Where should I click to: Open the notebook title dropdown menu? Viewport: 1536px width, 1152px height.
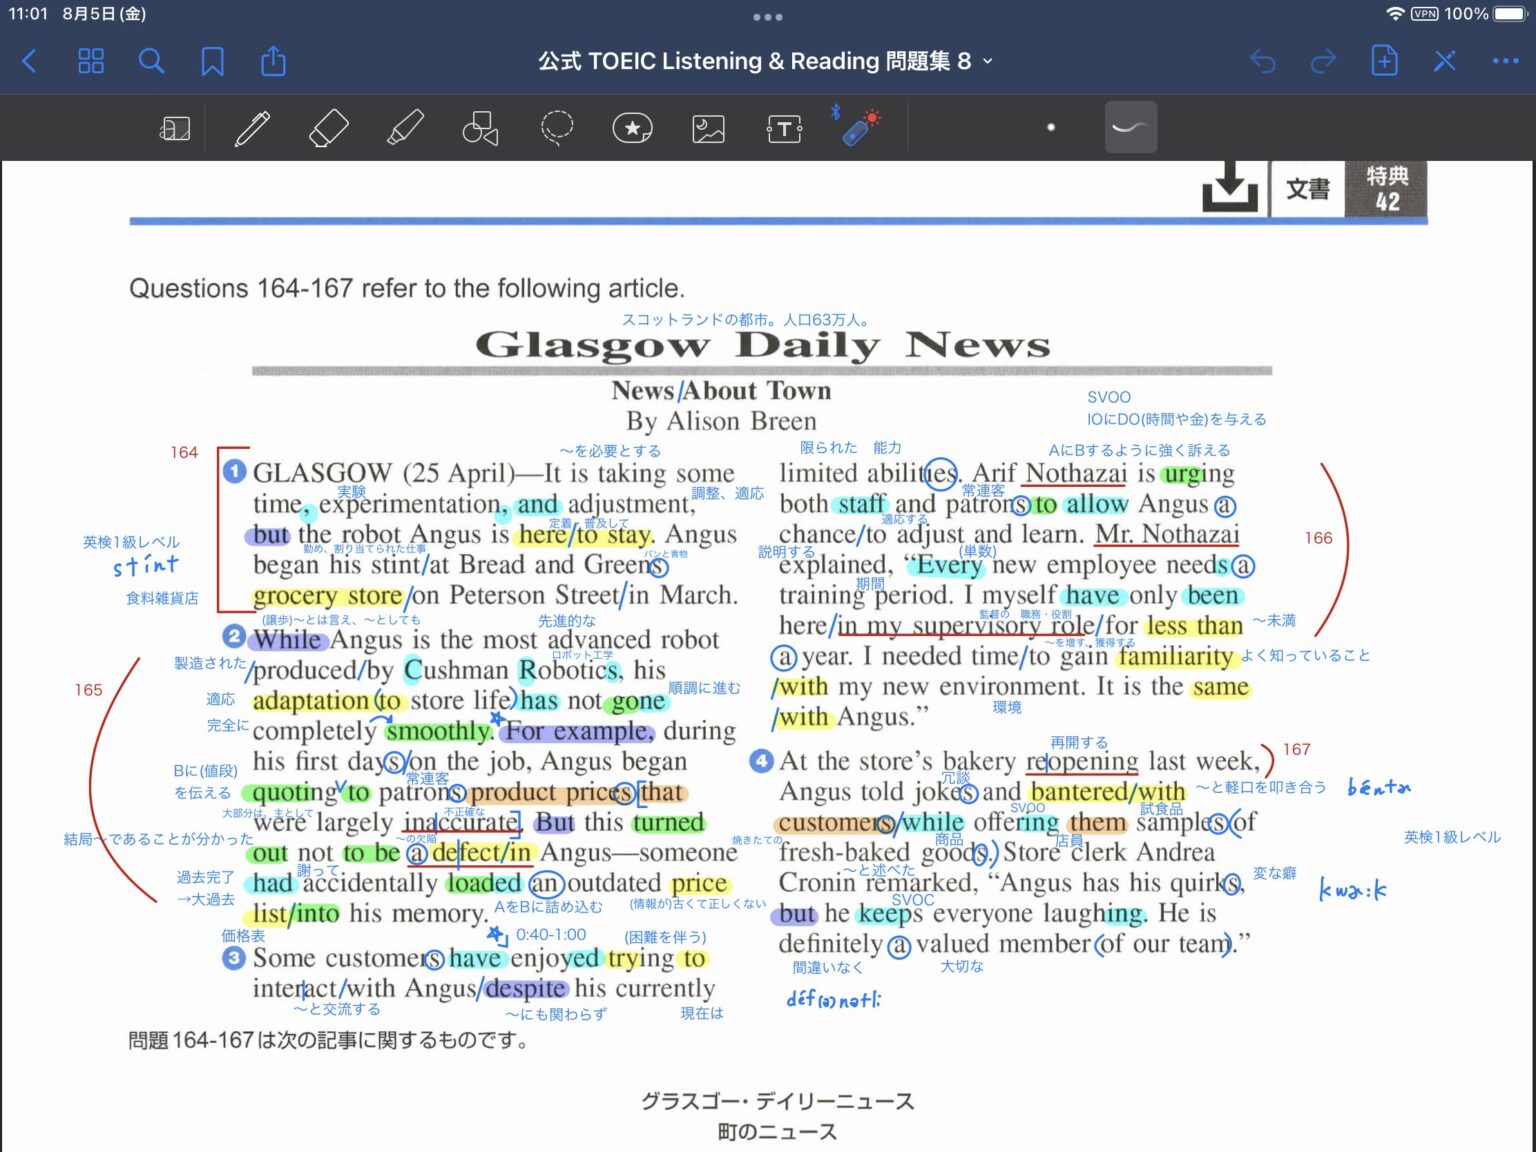tap(986, 62)
